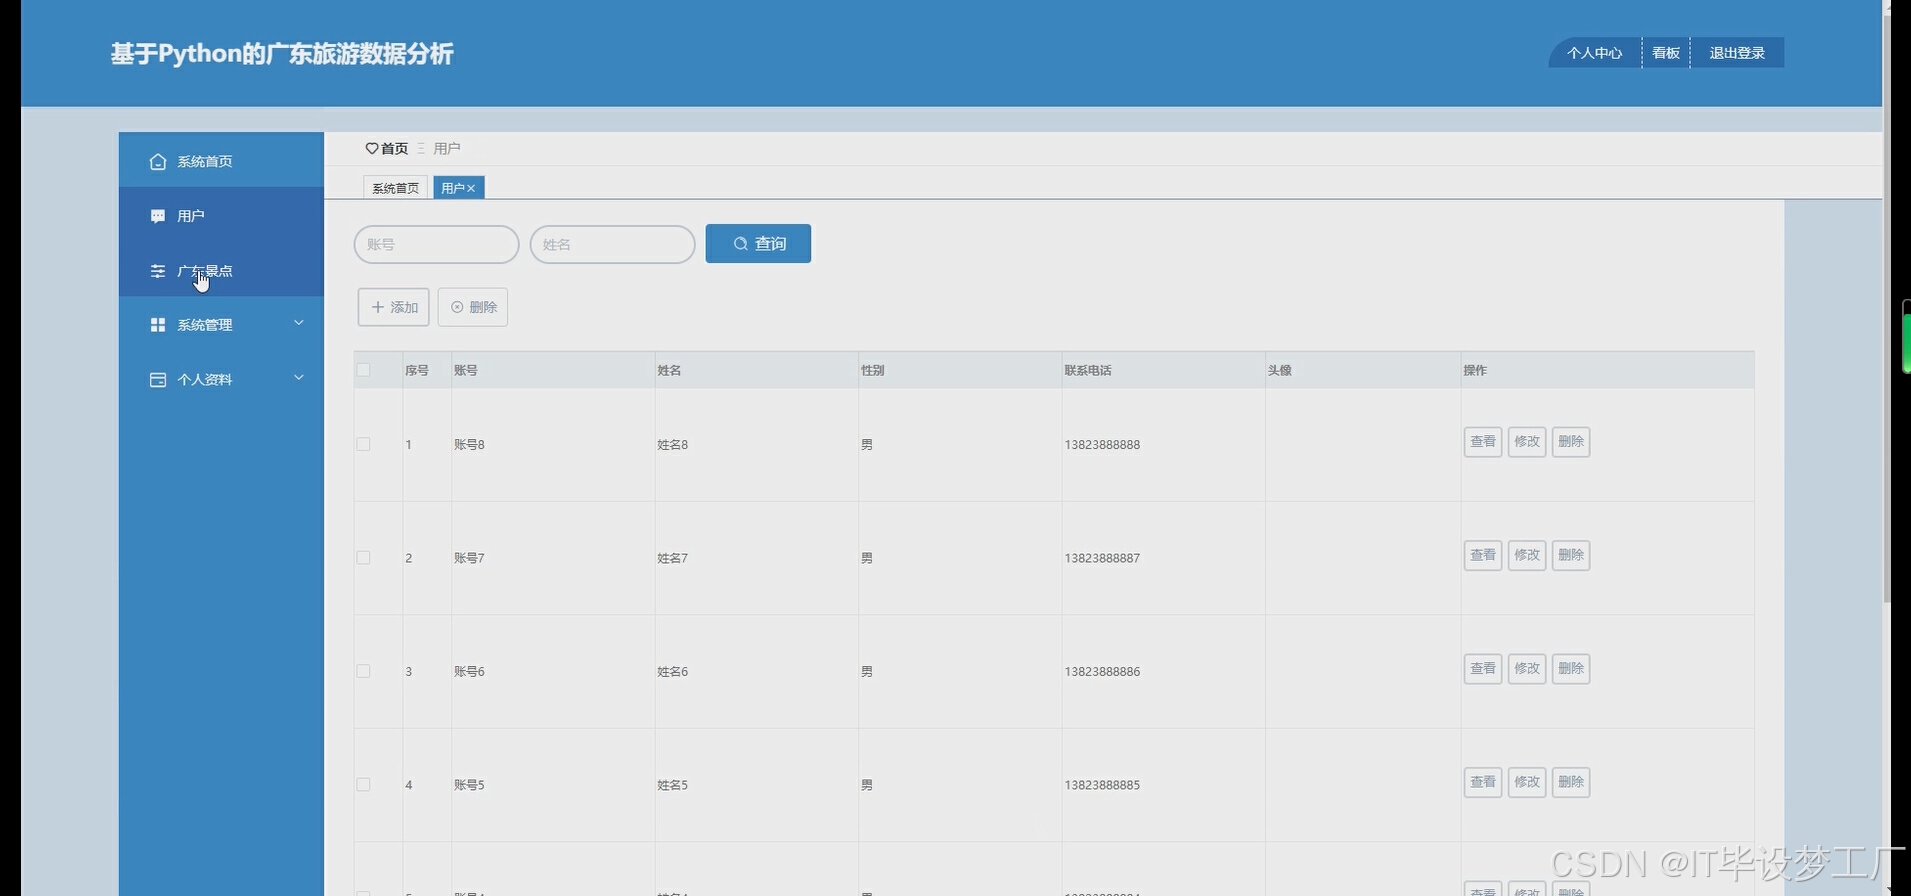The height and width of the screenshot is (896, 1911).
Task: Open 看板 in the top bar
Action: [1666, 53]
